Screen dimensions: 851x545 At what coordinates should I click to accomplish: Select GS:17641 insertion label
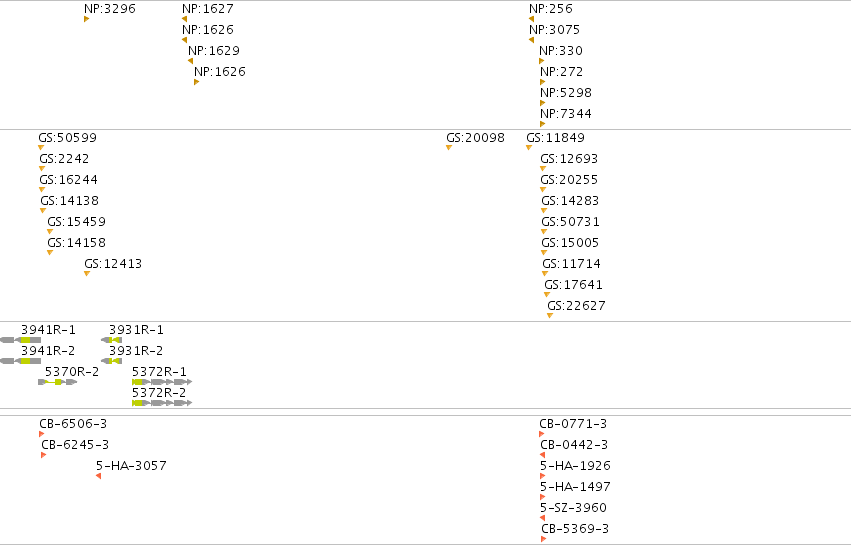pos(573,284)
